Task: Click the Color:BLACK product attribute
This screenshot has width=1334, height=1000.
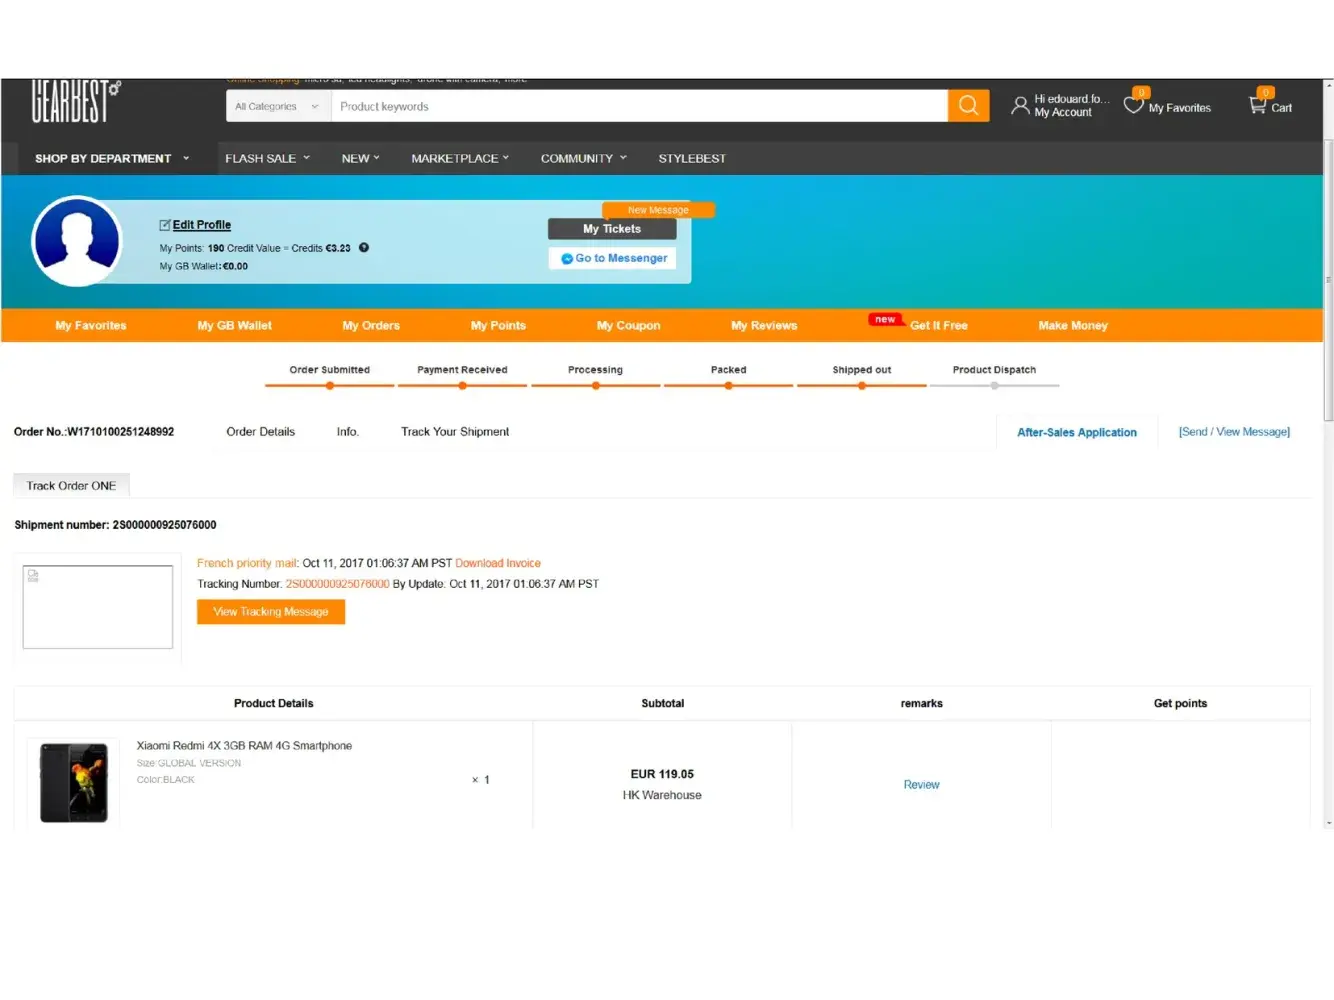Action: point(166,780)
